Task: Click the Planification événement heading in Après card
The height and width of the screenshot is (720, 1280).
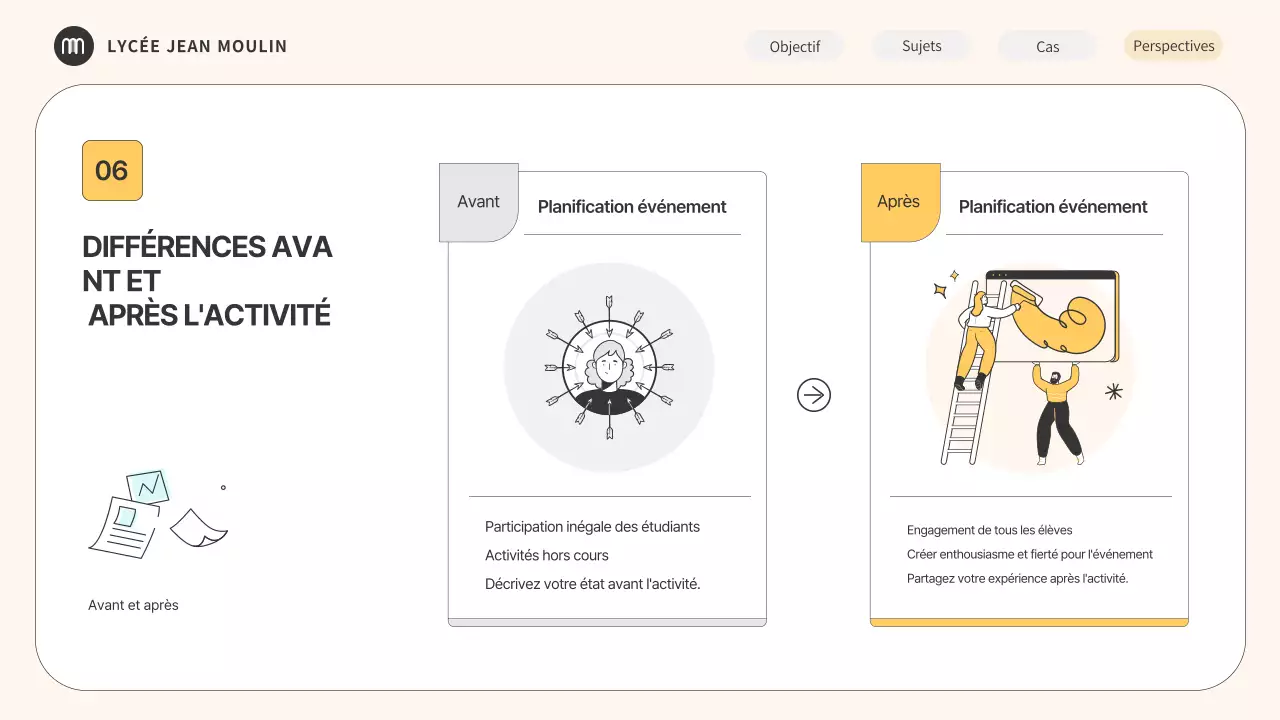Action: tap(1053, 207)
